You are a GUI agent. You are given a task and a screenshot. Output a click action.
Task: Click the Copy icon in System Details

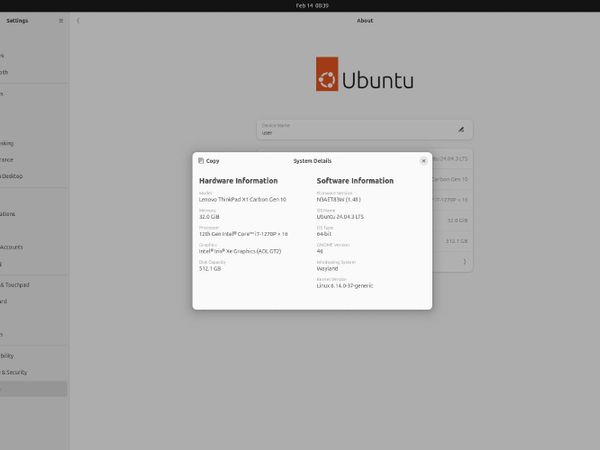[202, 160]
